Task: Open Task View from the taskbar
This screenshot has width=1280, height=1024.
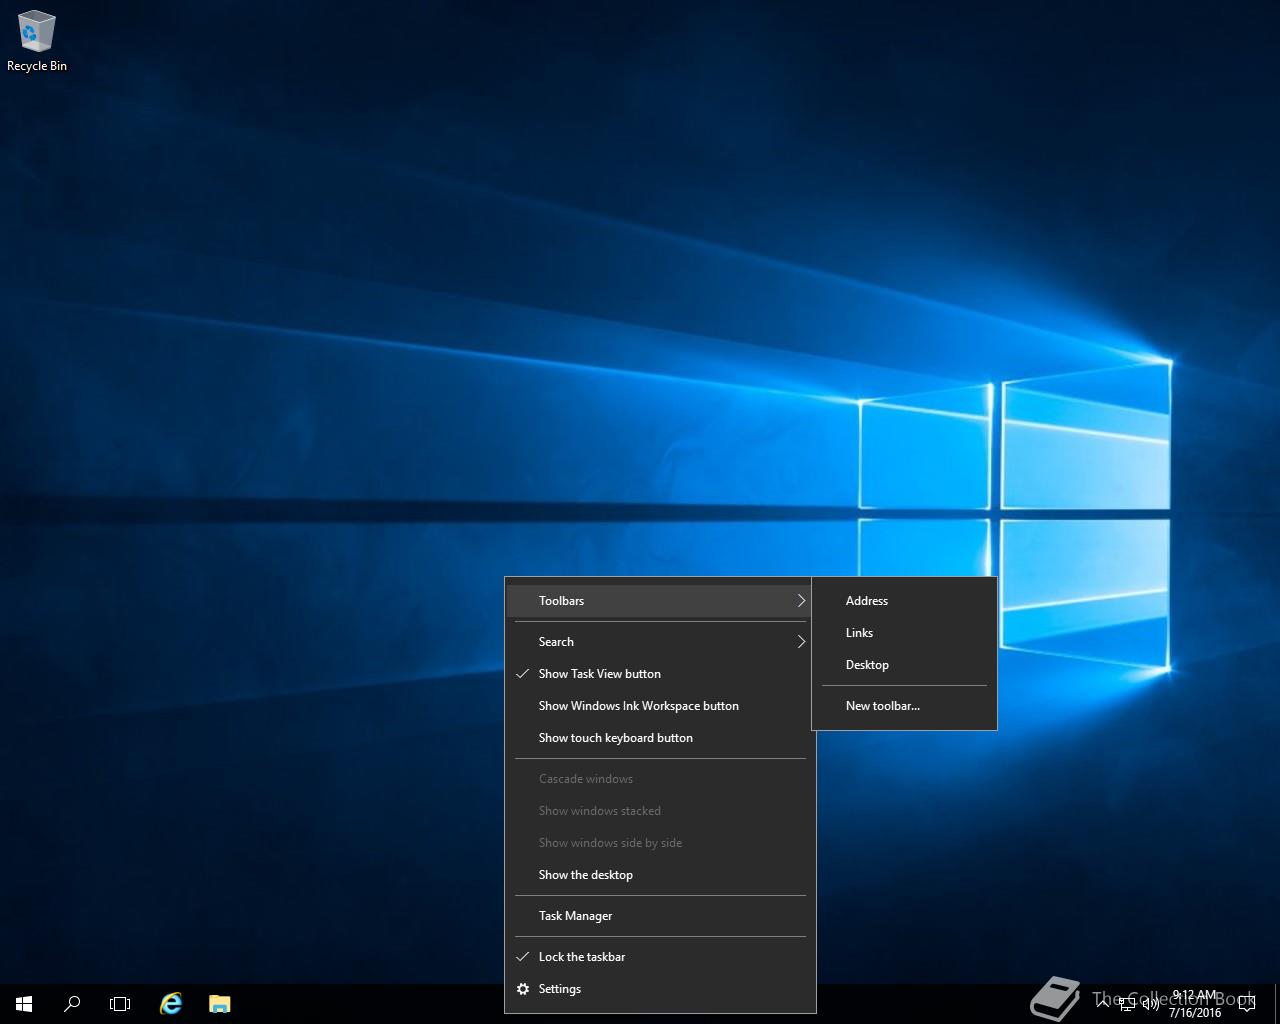Action: pos(120,1003)
